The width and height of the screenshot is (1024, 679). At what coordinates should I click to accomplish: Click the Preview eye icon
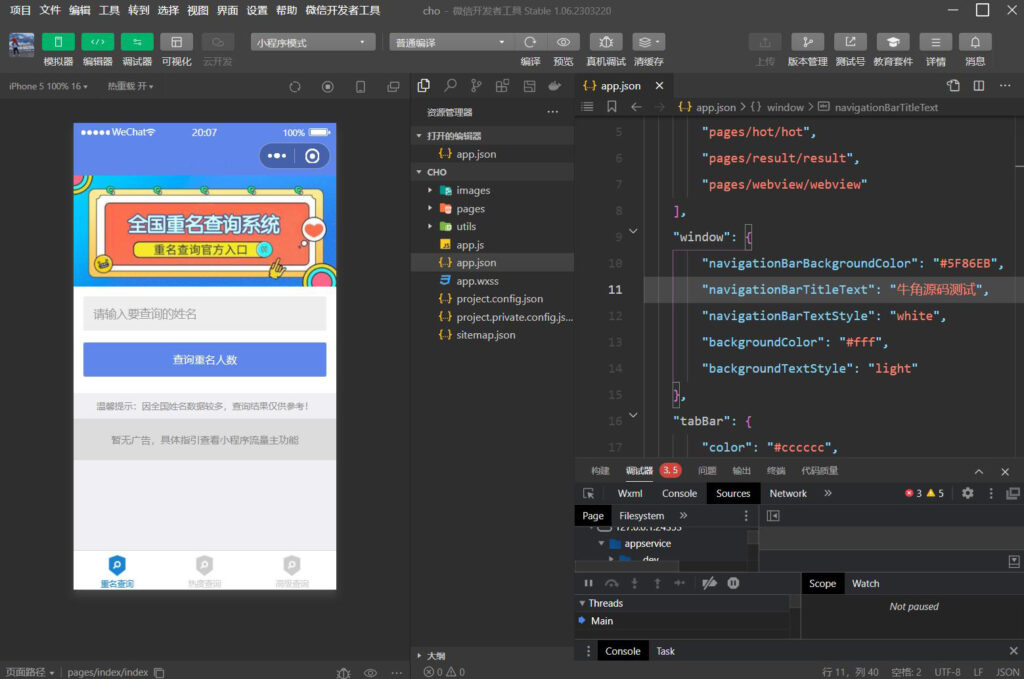click(563, 42)
